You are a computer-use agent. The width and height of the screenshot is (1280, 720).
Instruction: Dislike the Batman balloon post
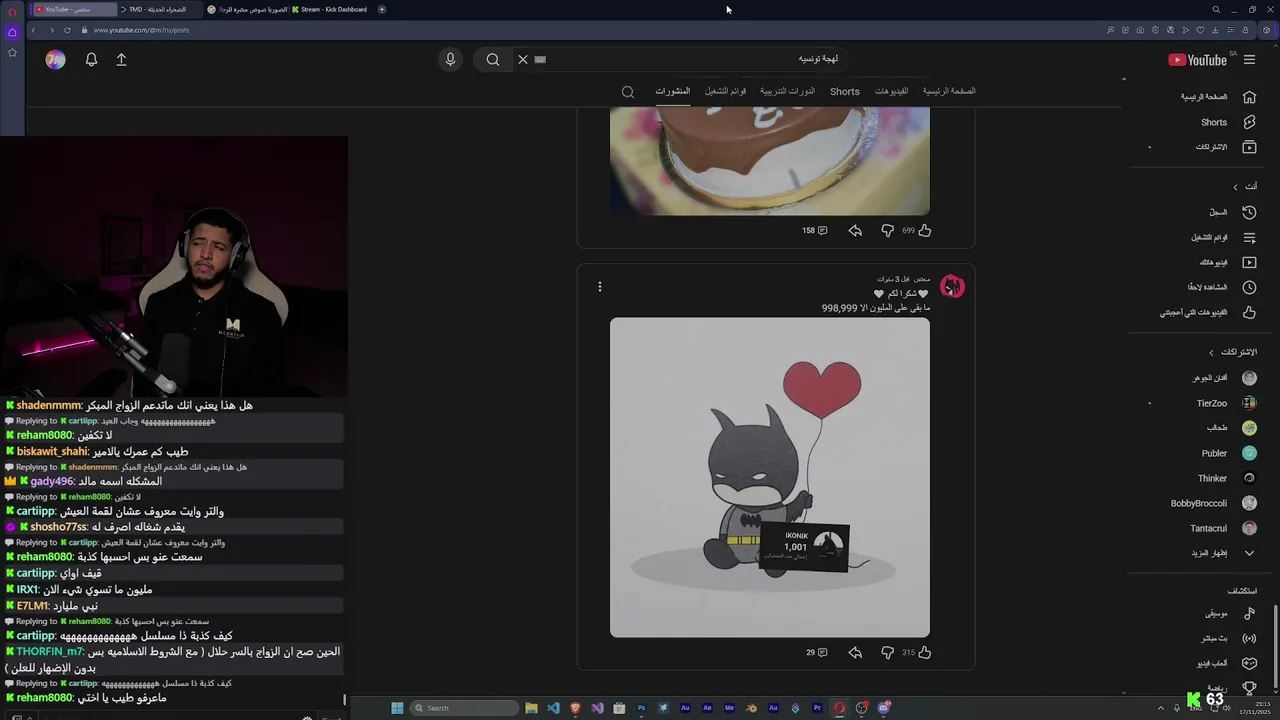[x=887, y=653]
